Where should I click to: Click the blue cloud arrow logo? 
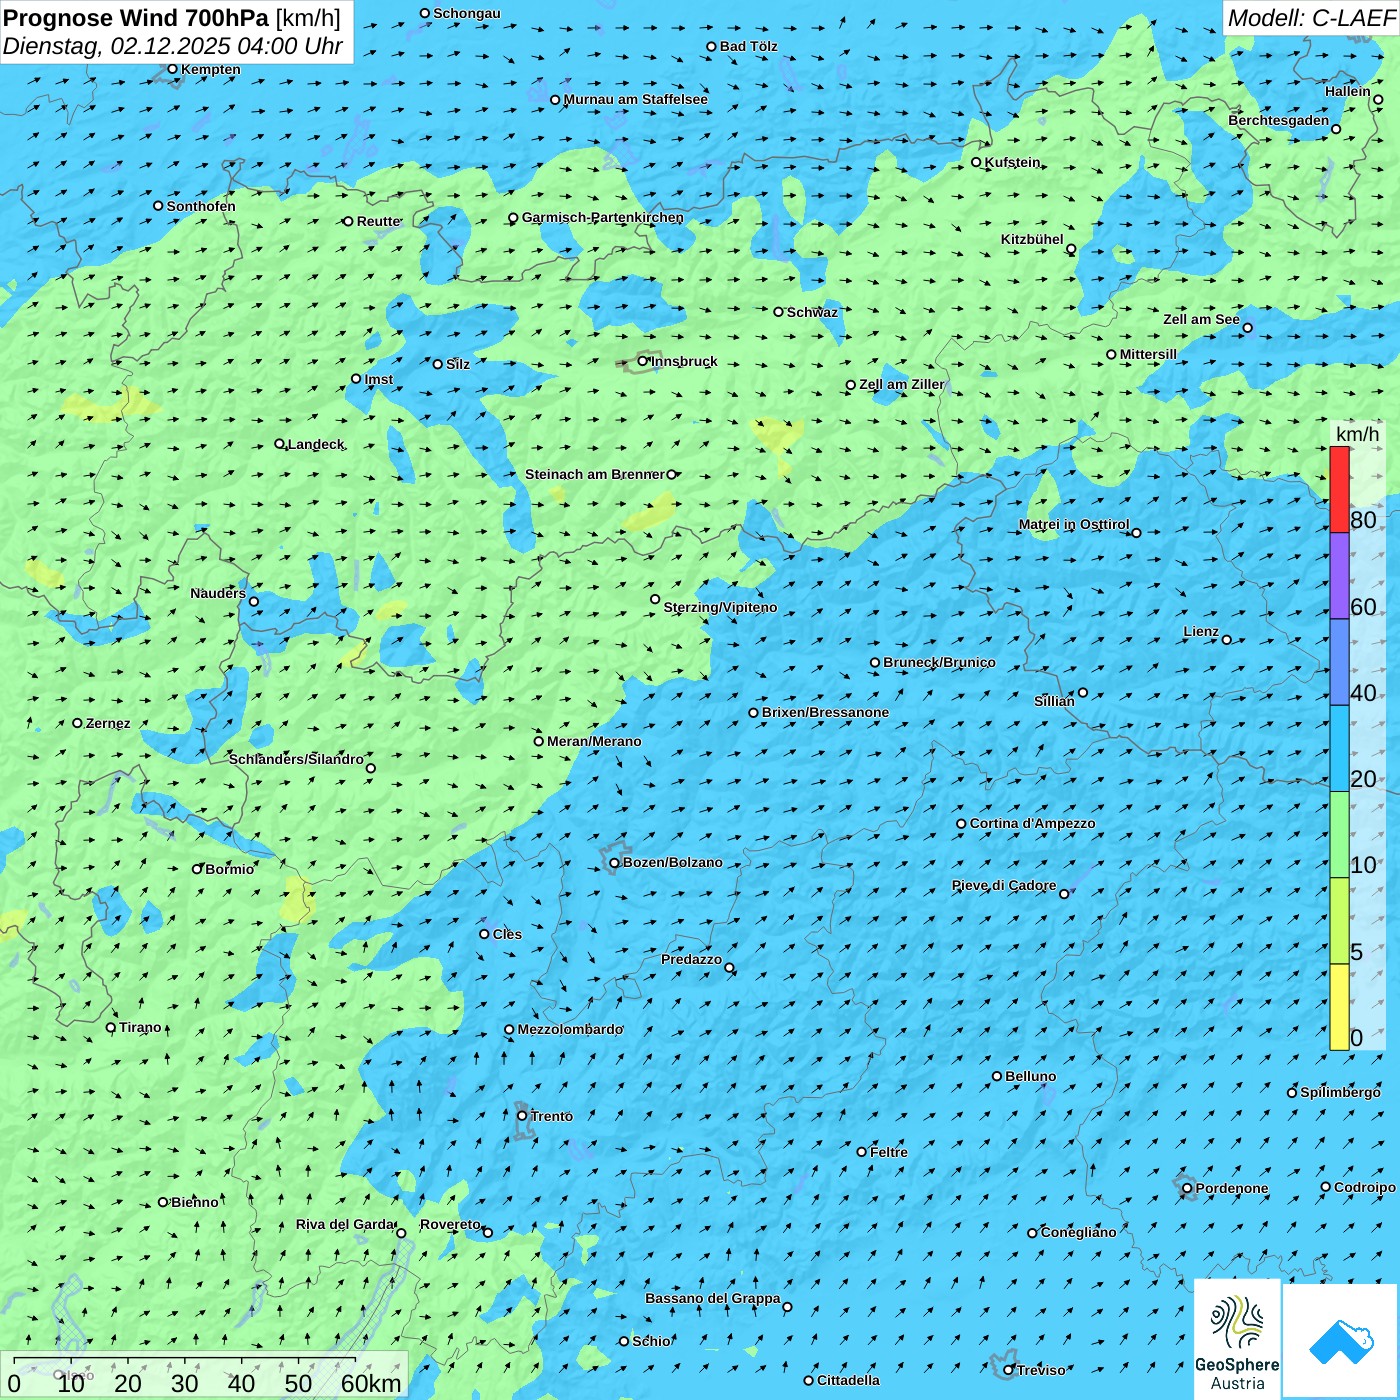1341,1341
